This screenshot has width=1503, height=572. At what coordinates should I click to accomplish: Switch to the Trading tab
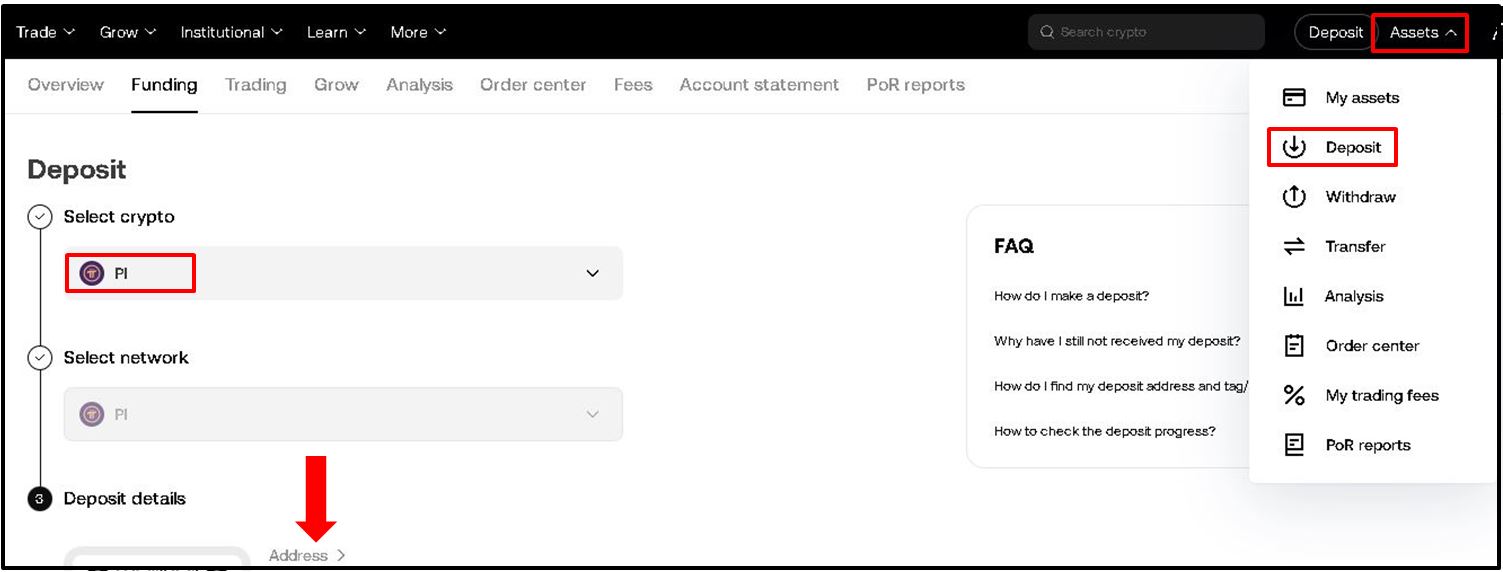pyautogui.click(x=255, y=85)
